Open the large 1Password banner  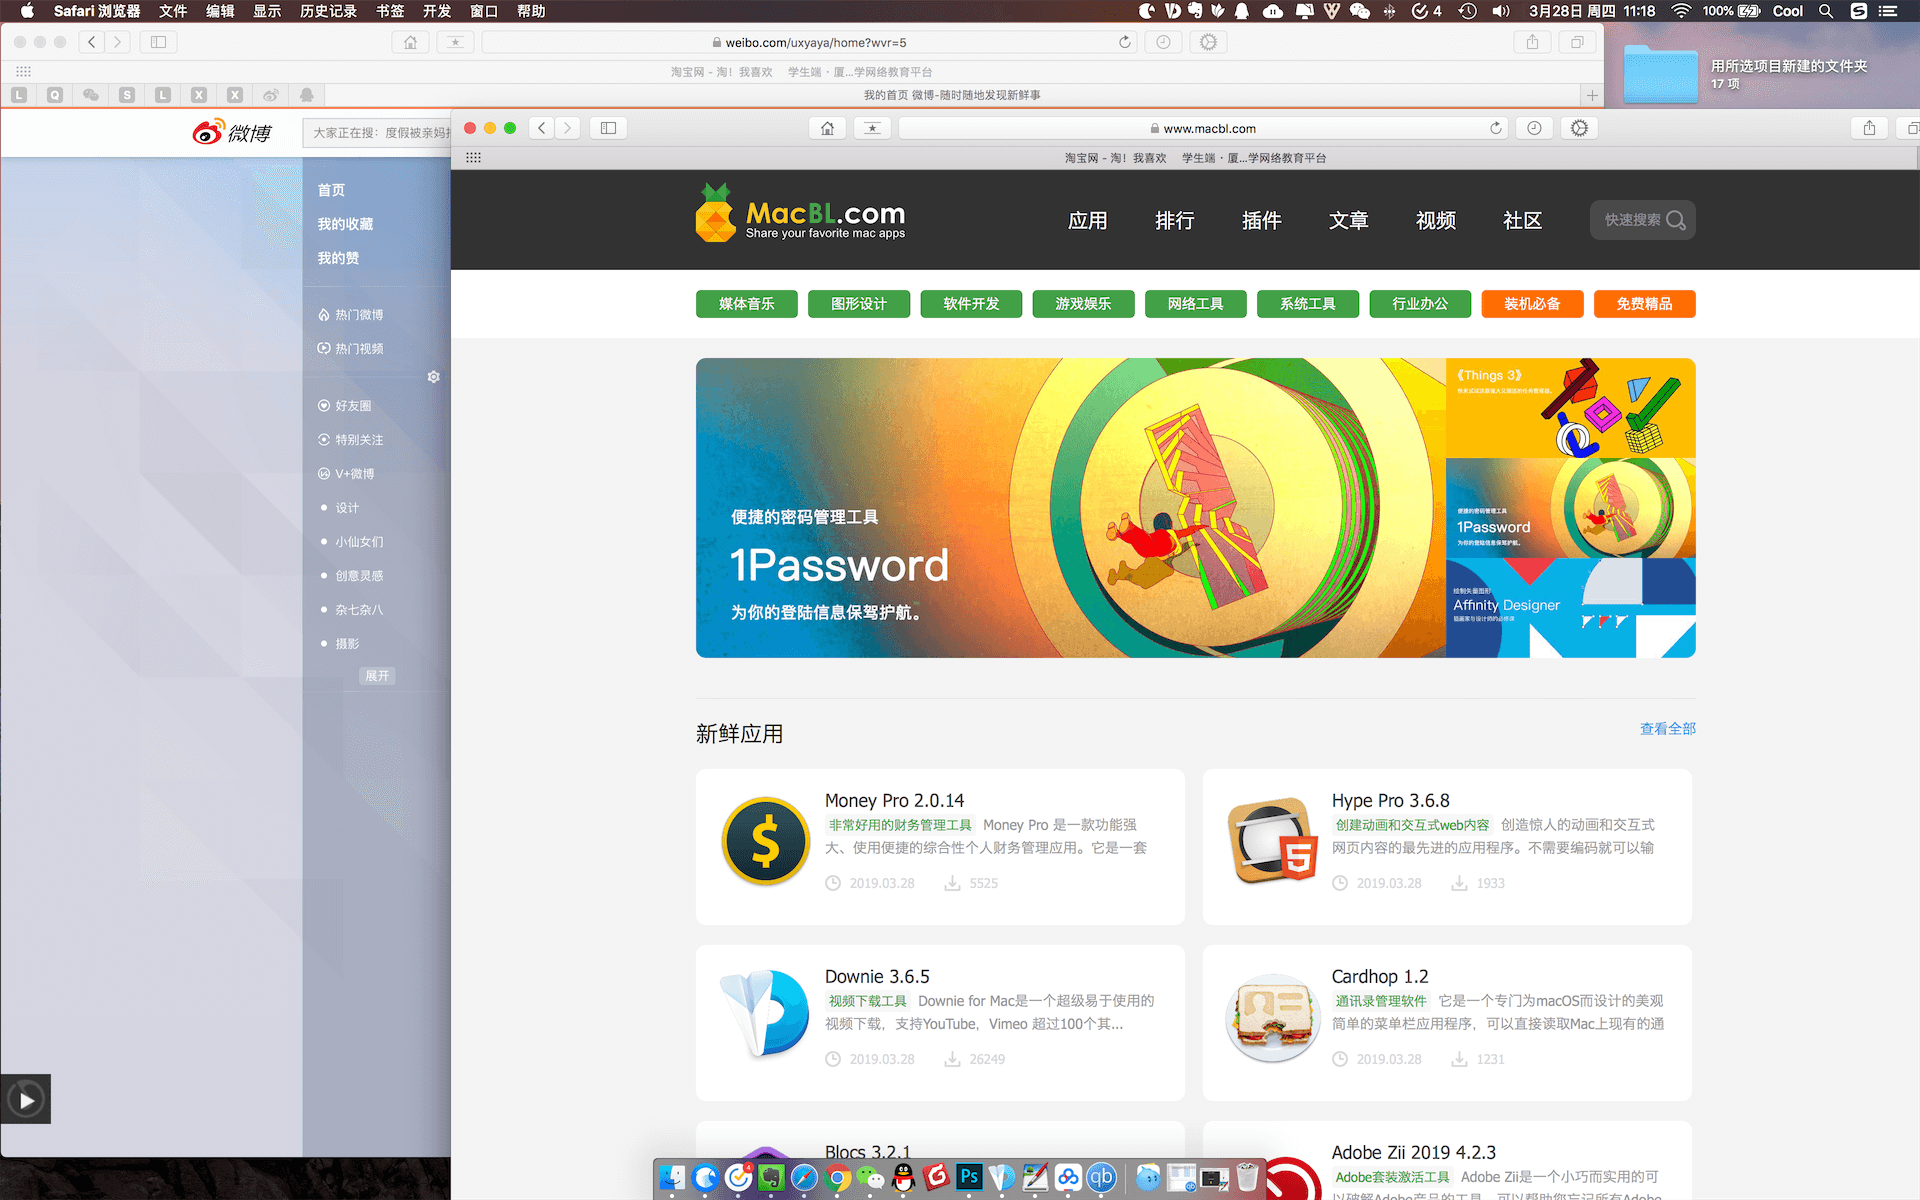(1071, 508)
